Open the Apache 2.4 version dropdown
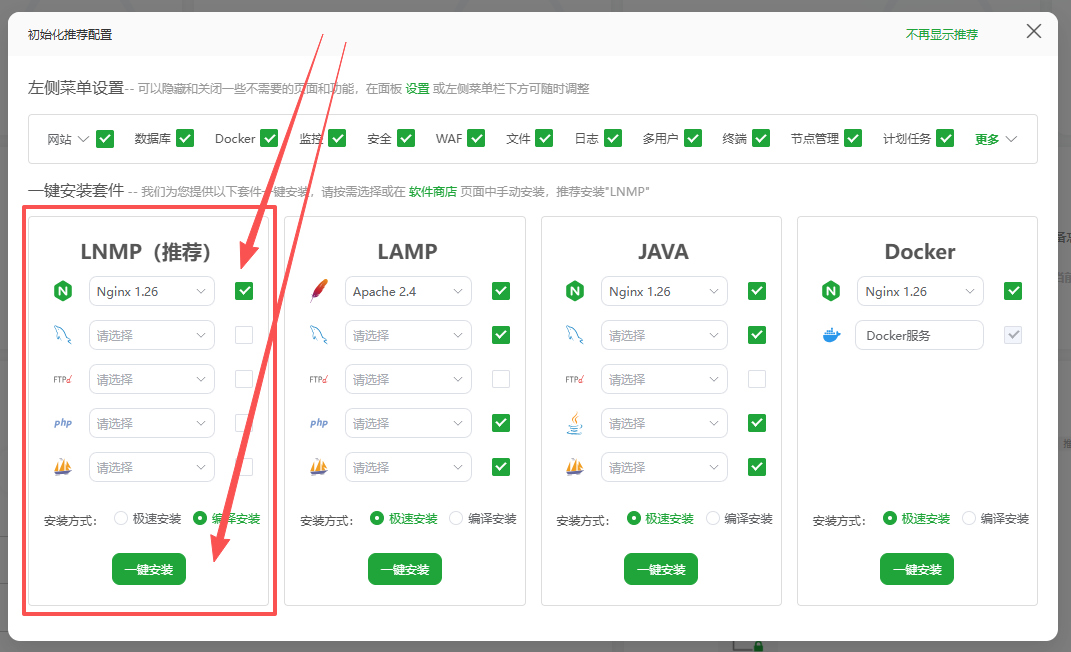 click(407, 291)
